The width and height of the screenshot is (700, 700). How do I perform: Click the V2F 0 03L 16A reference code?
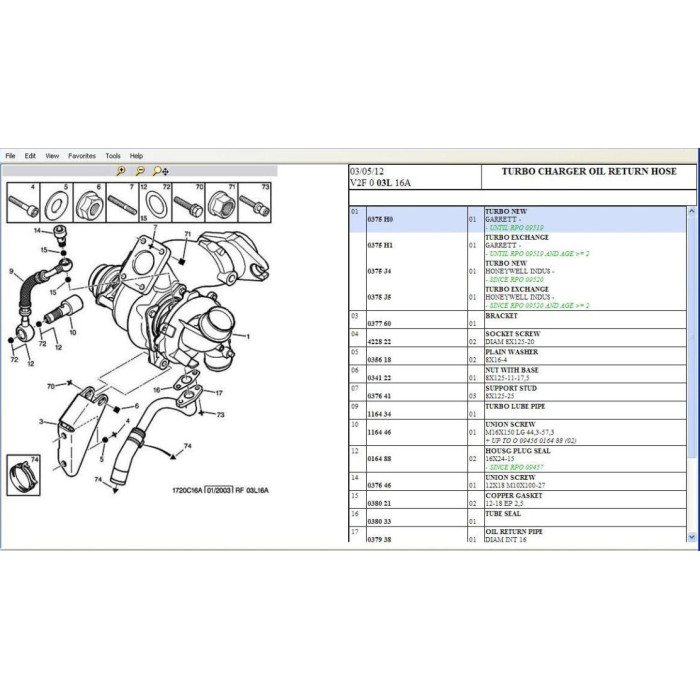(380, 183)
